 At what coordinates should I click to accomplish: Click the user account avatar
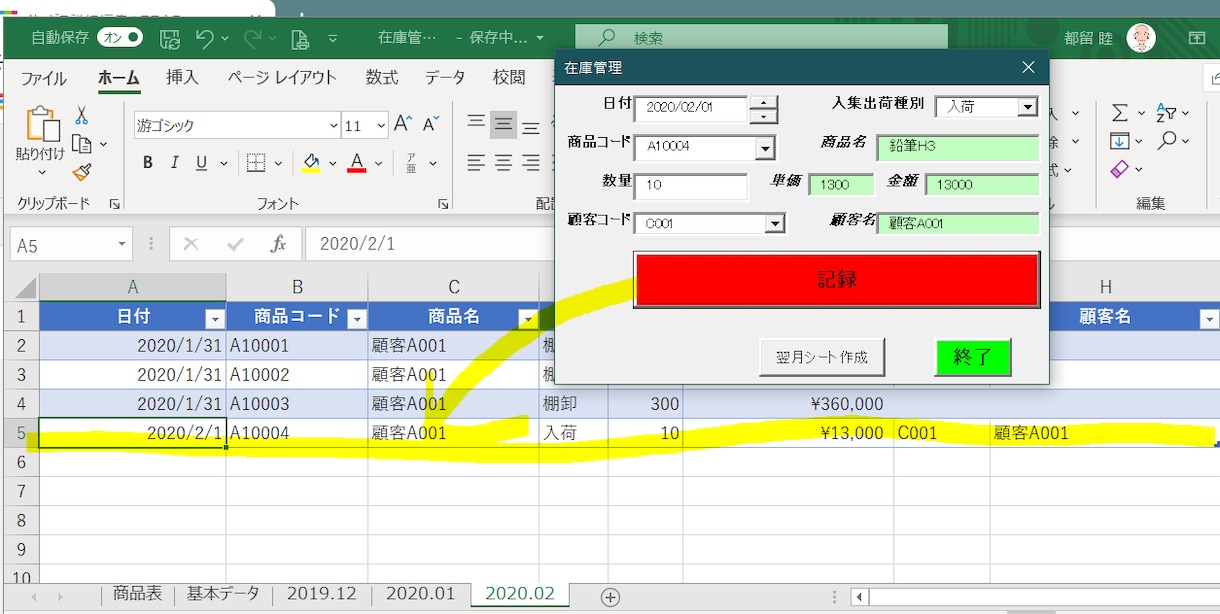[1141, 38]
